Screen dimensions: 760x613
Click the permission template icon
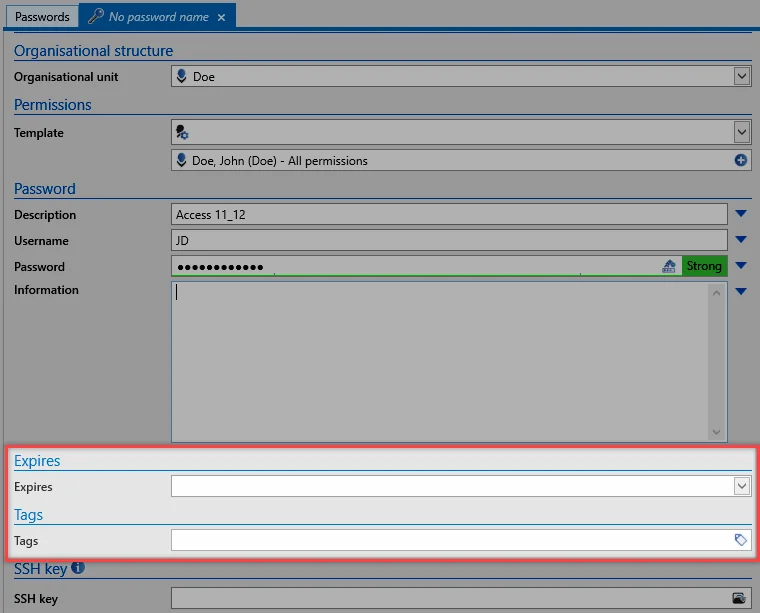[182, 132]
